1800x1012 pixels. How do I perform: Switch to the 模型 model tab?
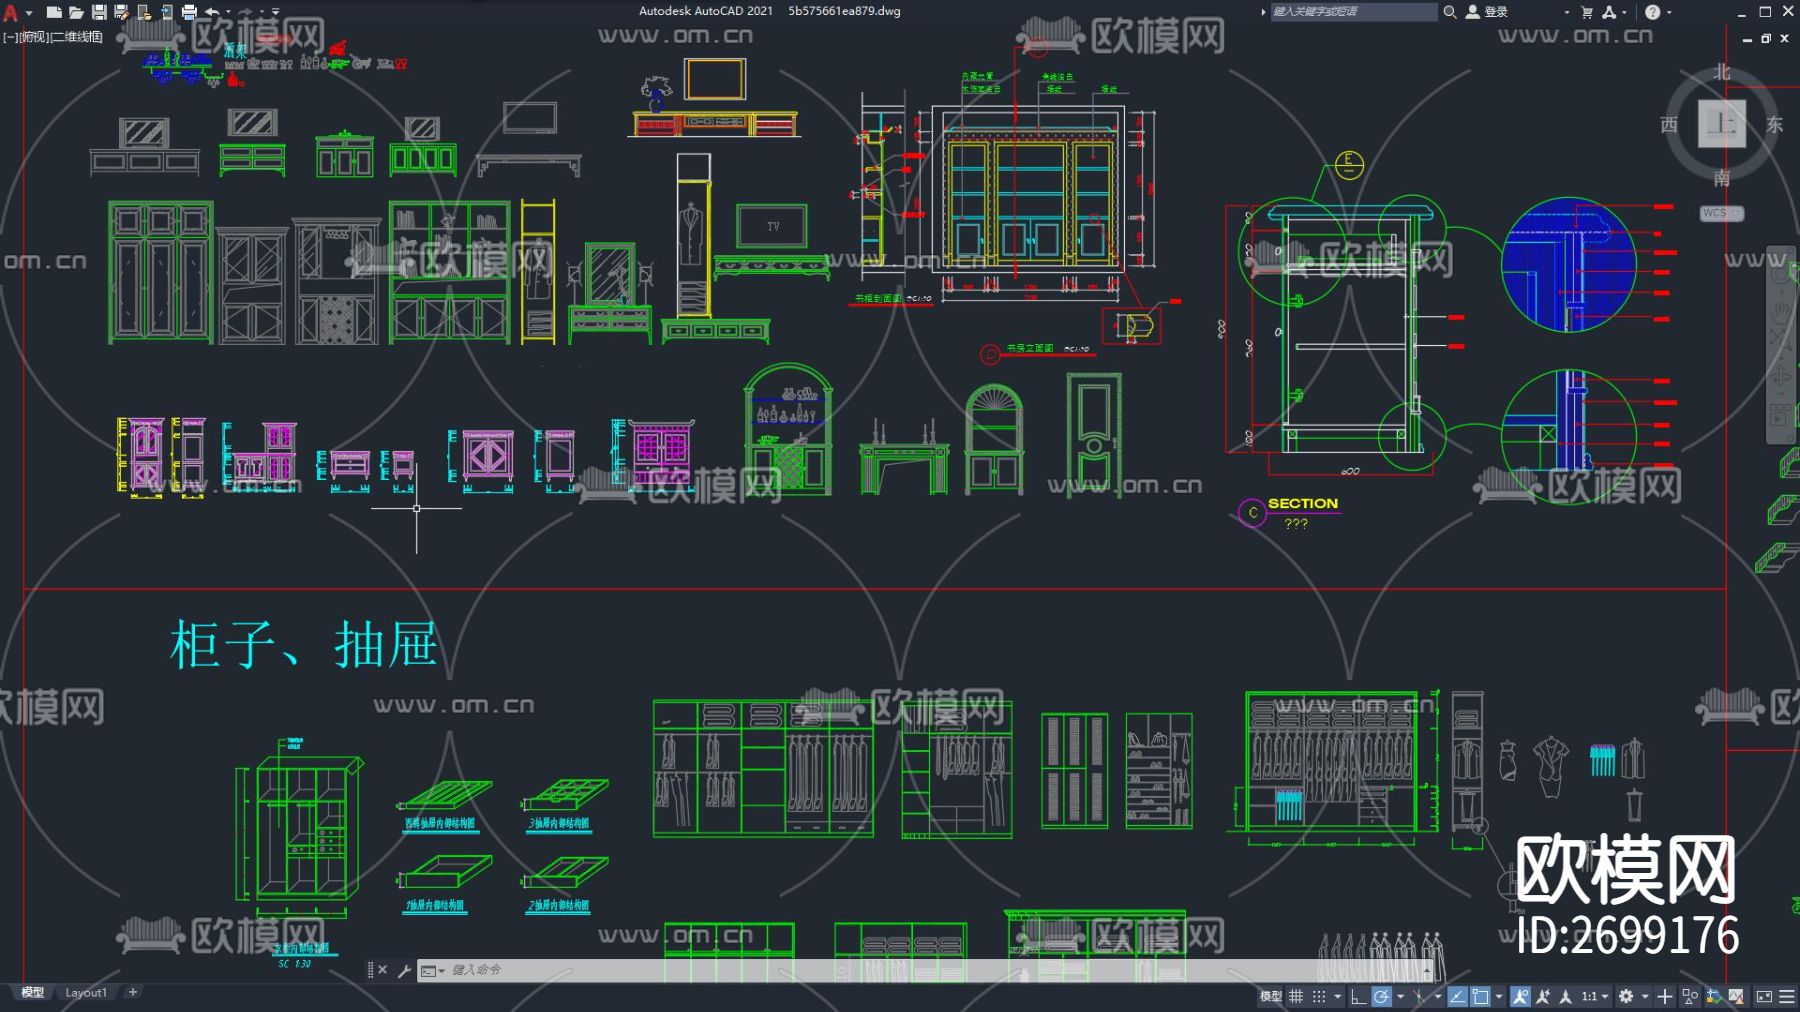[x=33, y=992]
